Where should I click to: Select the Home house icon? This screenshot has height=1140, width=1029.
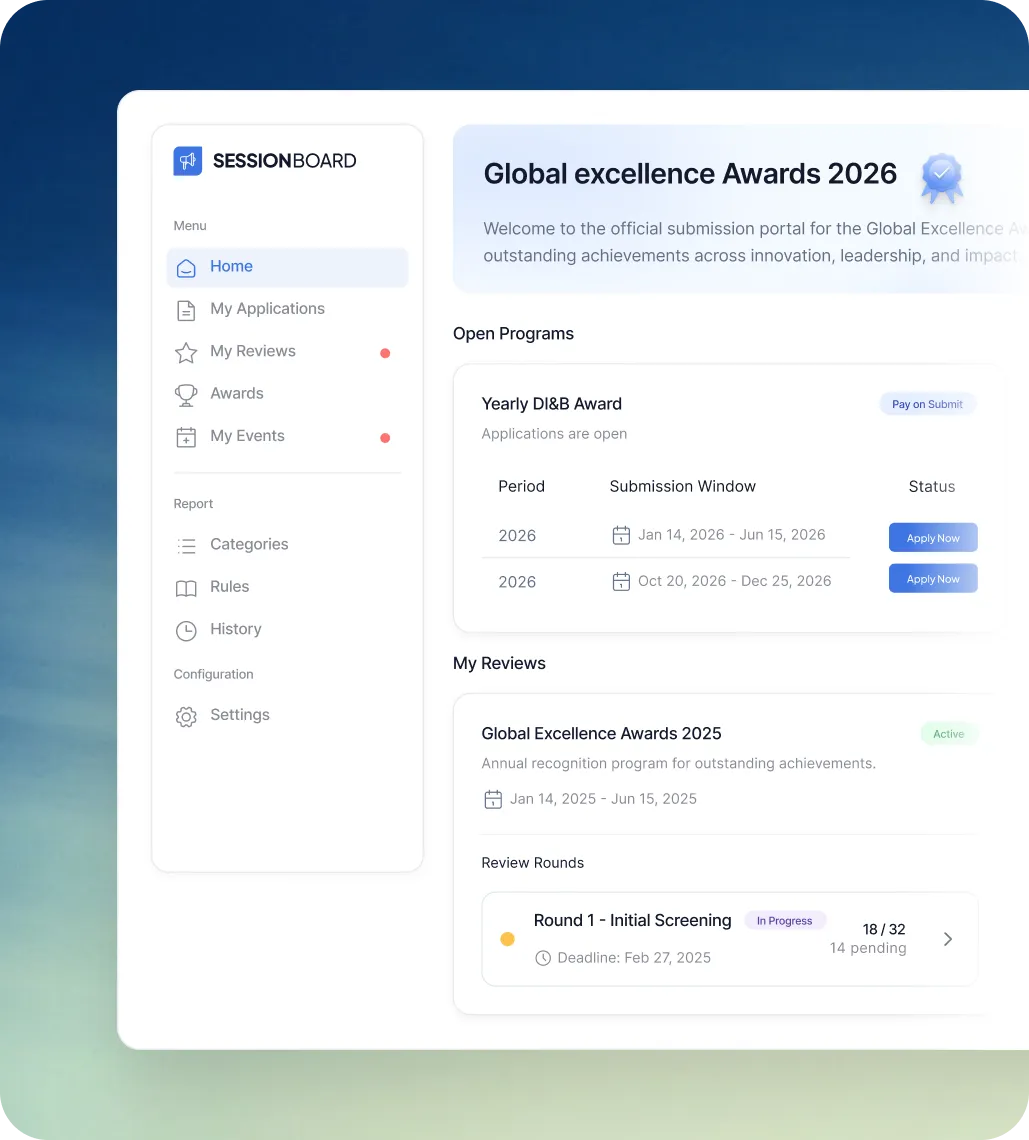point(186,268)
